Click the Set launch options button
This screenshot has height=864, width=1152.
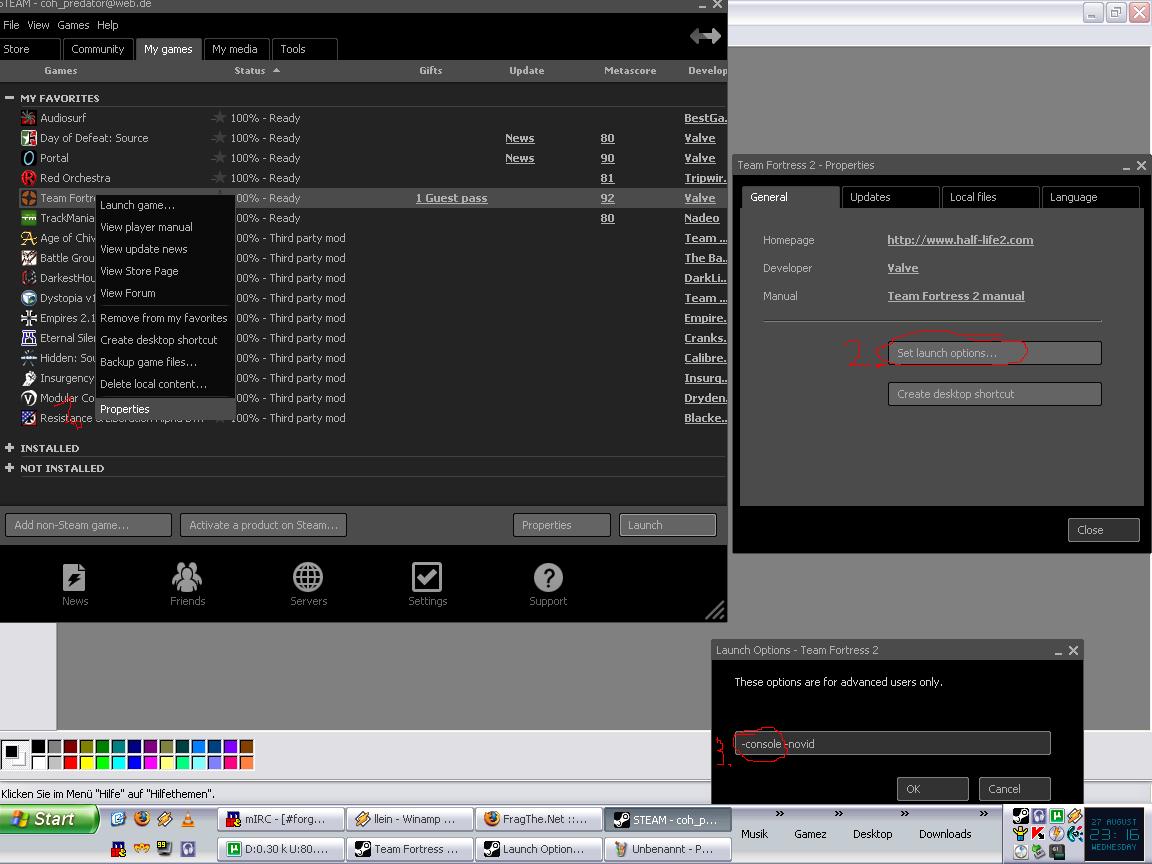(994, 353)
